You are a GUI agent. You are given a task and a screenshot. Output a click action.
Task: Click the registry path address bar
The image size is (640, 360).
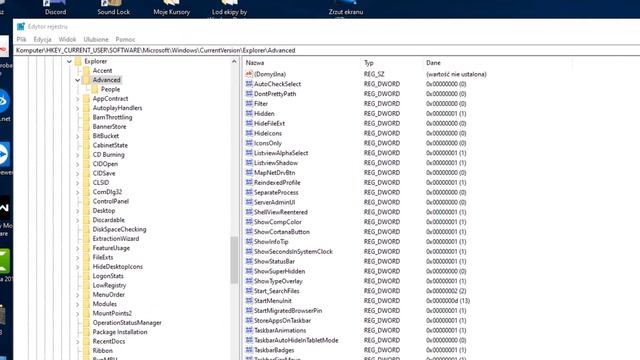[327, 50]
